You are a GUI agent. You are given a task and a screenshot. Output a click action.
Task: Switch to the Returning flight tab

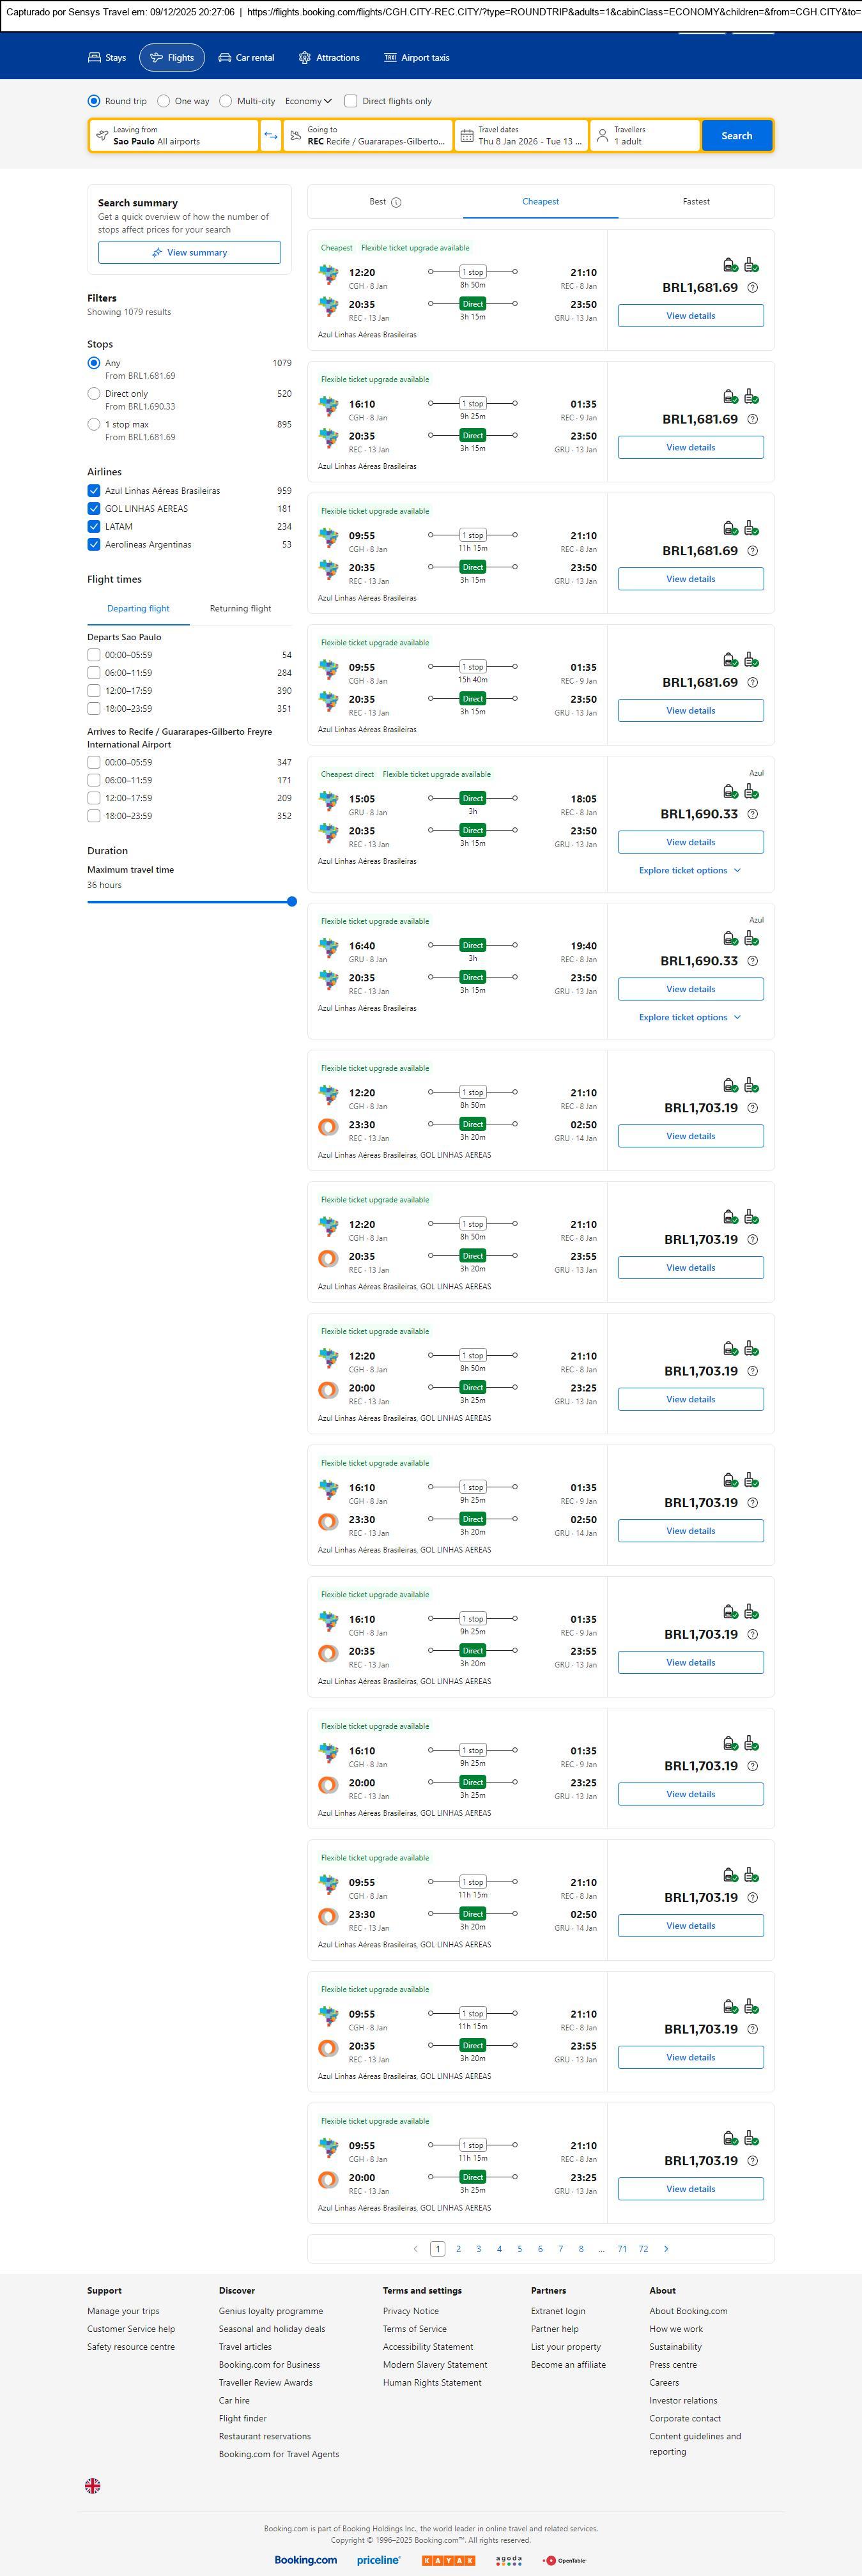(240, 609)
